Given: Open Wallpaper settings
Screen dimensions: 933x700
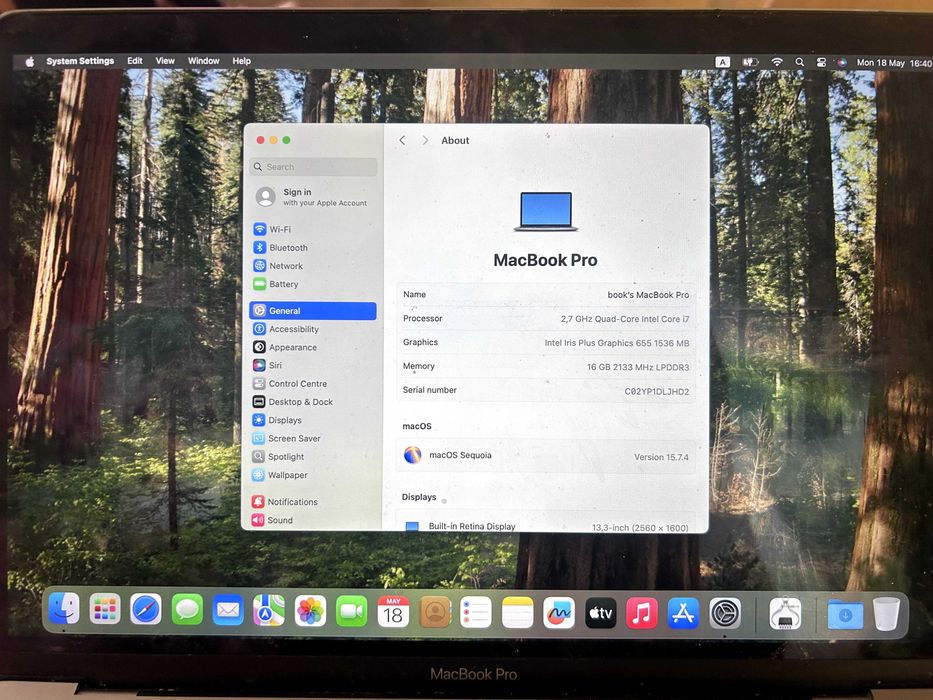Looking at the screenshot, I should coord(313,475).
